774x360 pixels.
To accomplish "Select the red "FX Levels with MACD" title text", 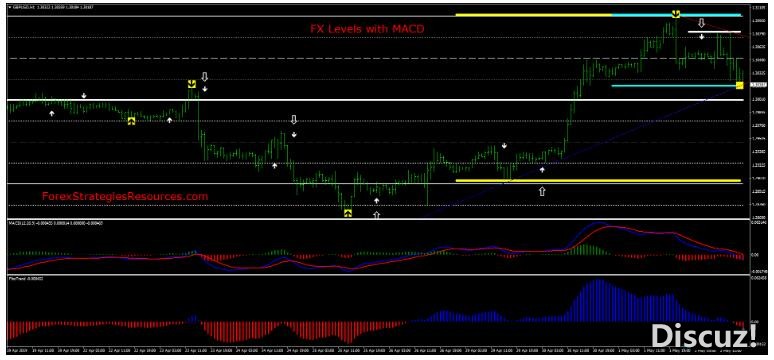I will [x=367, y=29].
